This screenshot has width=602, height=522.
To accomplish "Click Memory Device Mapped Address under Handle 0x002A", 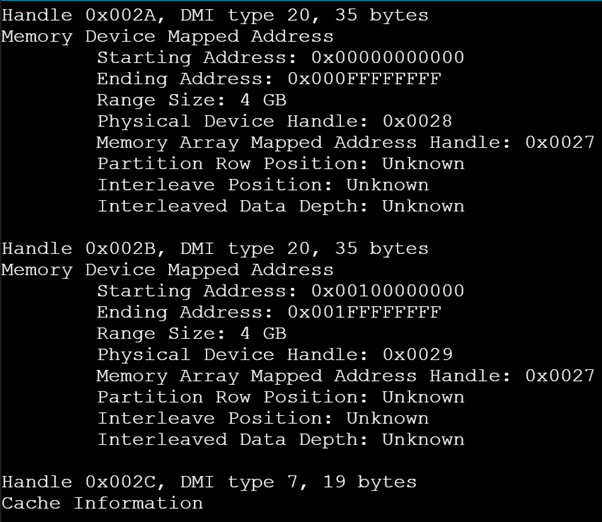I will [167, 37].
